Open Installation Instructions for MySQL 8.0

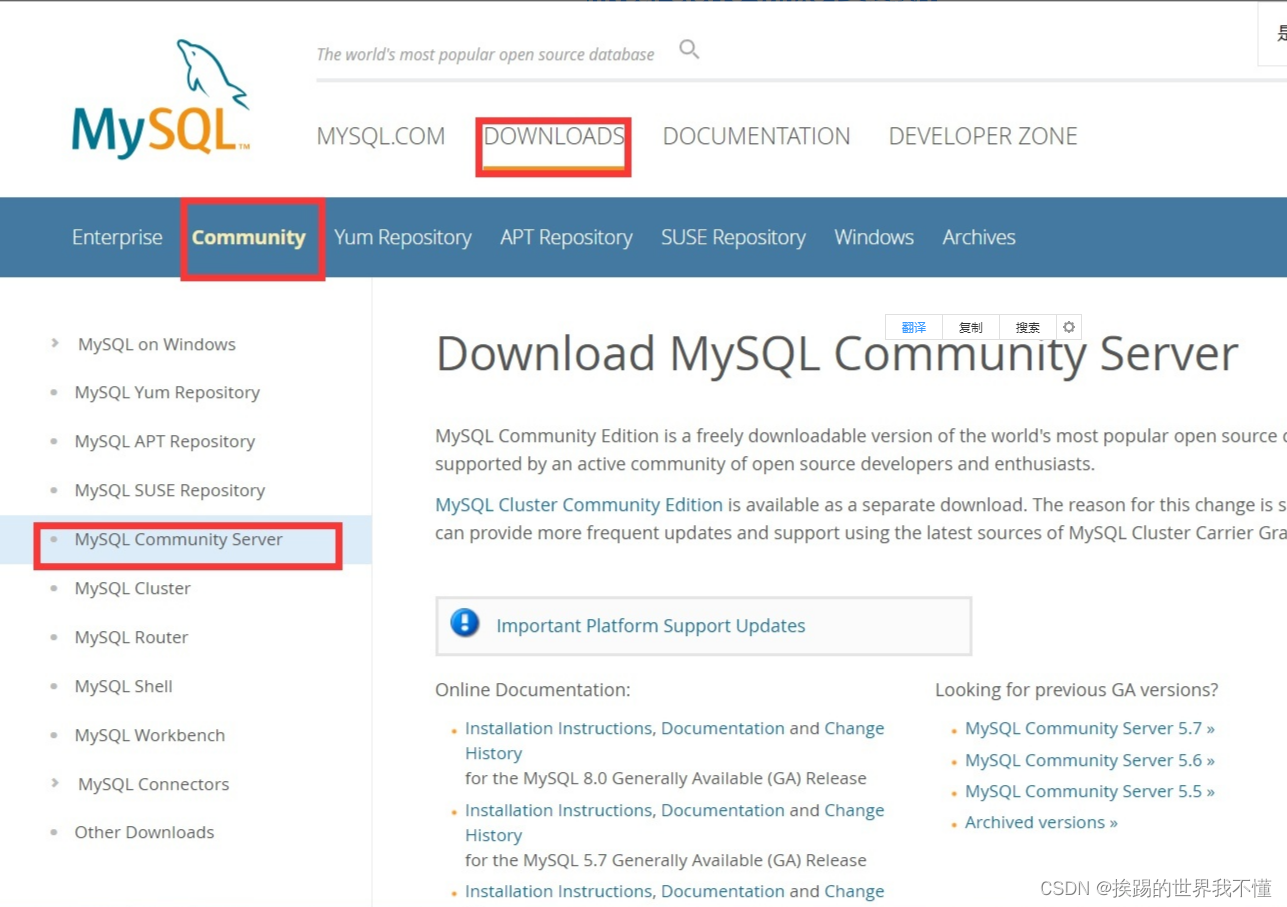tap(558, 728)
